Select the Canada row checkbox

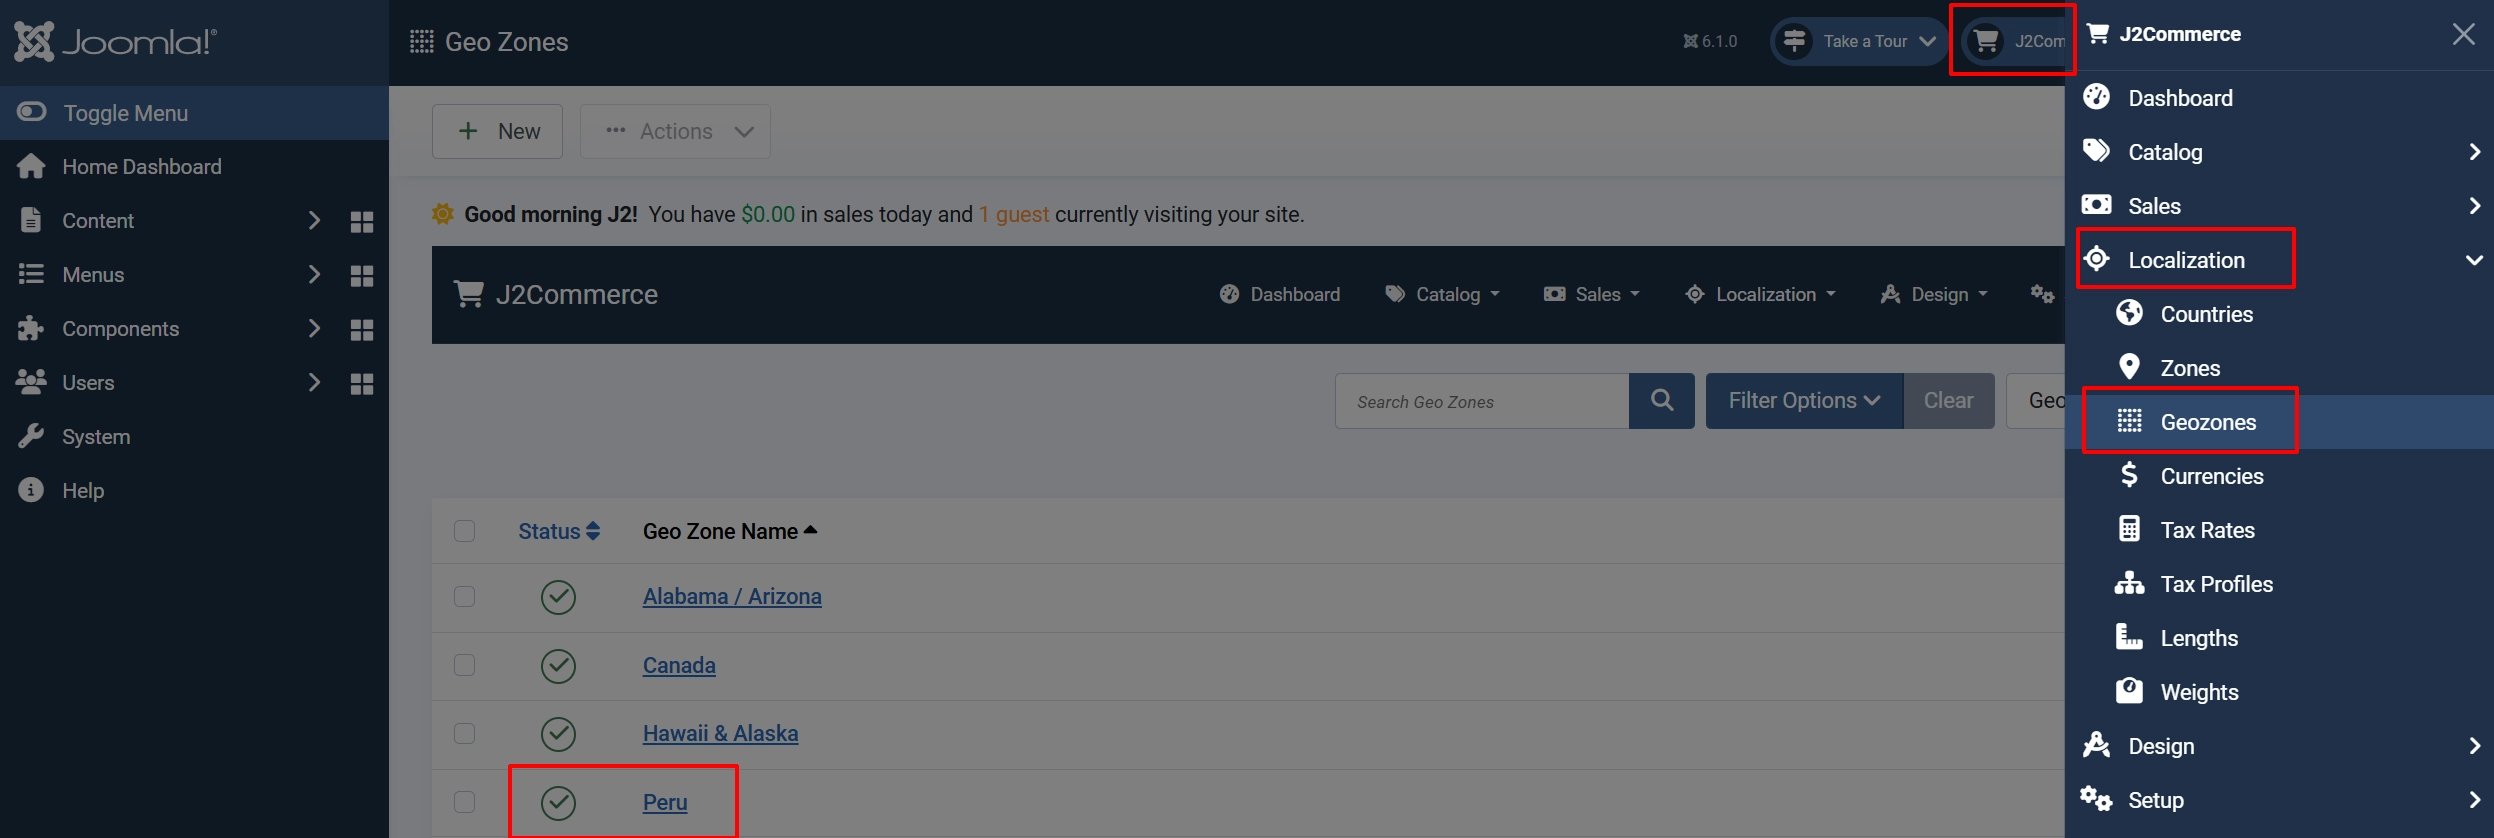[464, 666]
